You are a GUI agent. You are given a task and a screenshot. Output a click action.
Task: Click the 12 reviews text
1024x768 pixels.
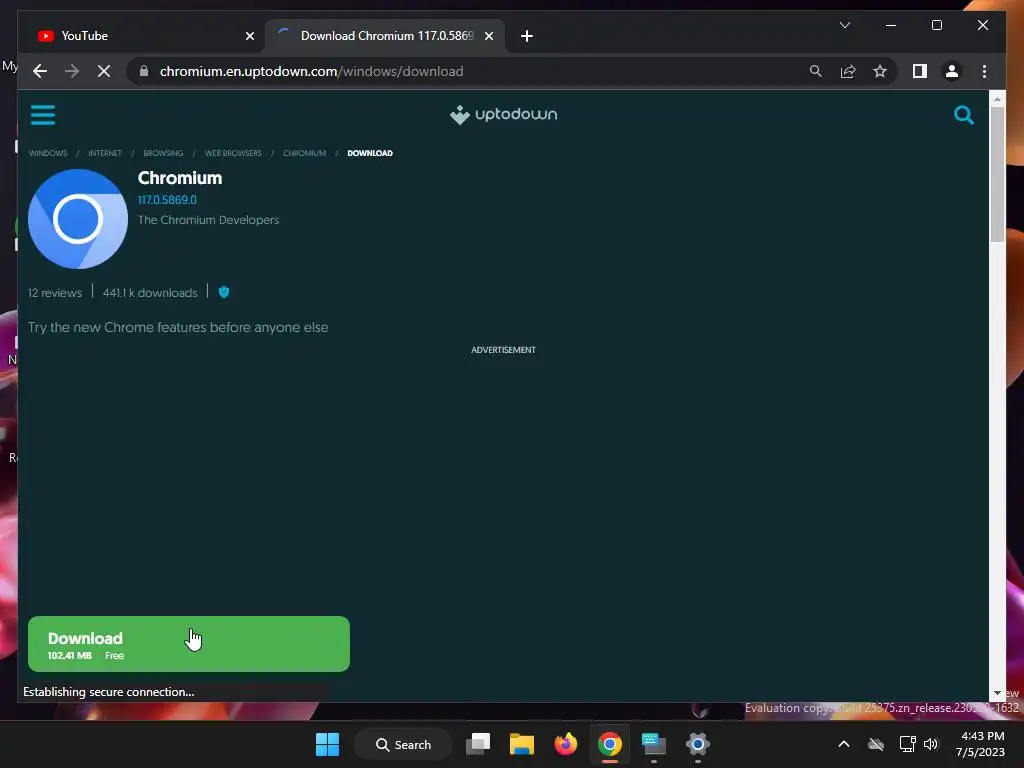click(55, 293)
